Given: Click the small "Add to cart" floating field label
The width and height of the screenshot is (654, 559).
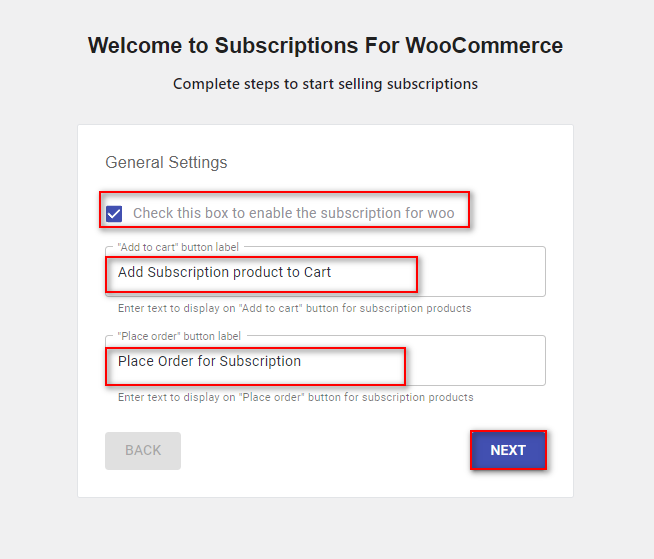Looking at the screenshot, I should 178,246.
